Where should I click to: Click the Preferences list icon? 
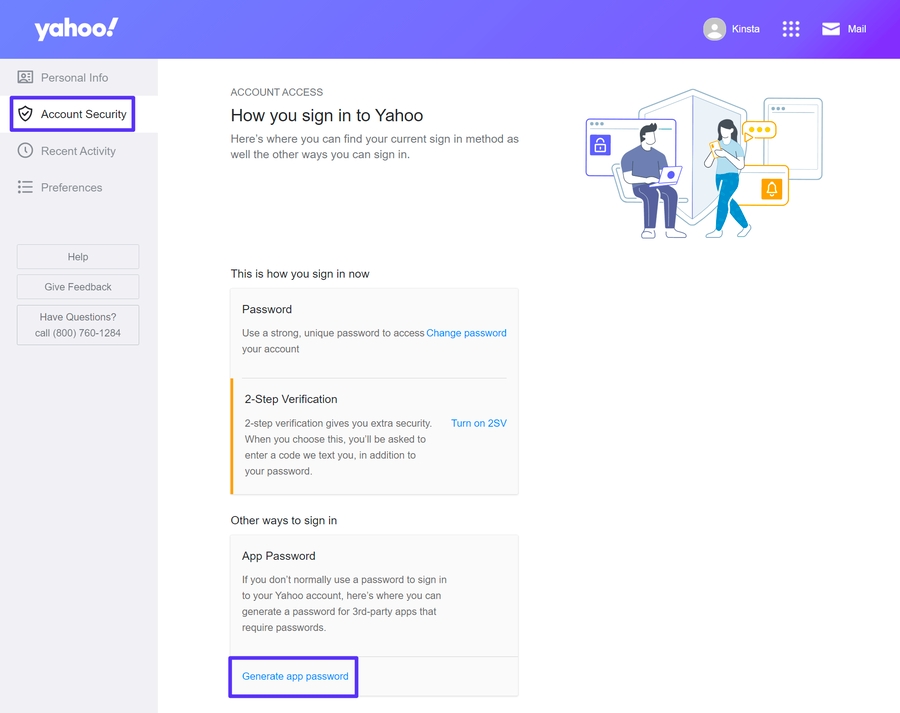click(x=25, y=187)
